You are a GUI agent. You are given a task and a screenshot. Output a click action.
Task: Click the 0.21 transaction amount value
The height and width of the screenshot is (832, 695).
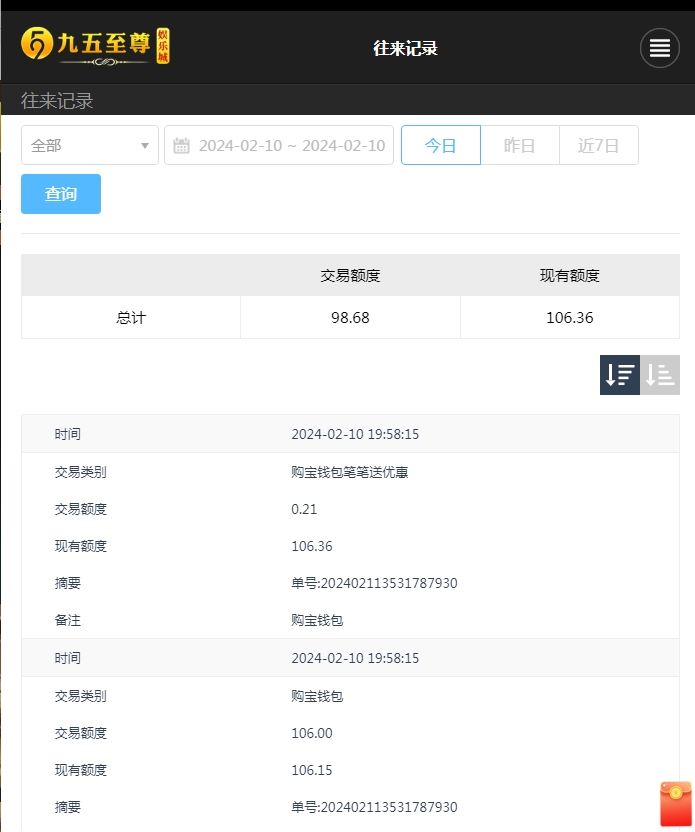point(304,509)
